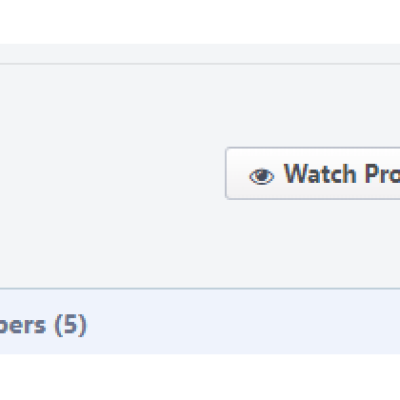Click the gray project details panel

pyautogui.click(x=200, y=176)
